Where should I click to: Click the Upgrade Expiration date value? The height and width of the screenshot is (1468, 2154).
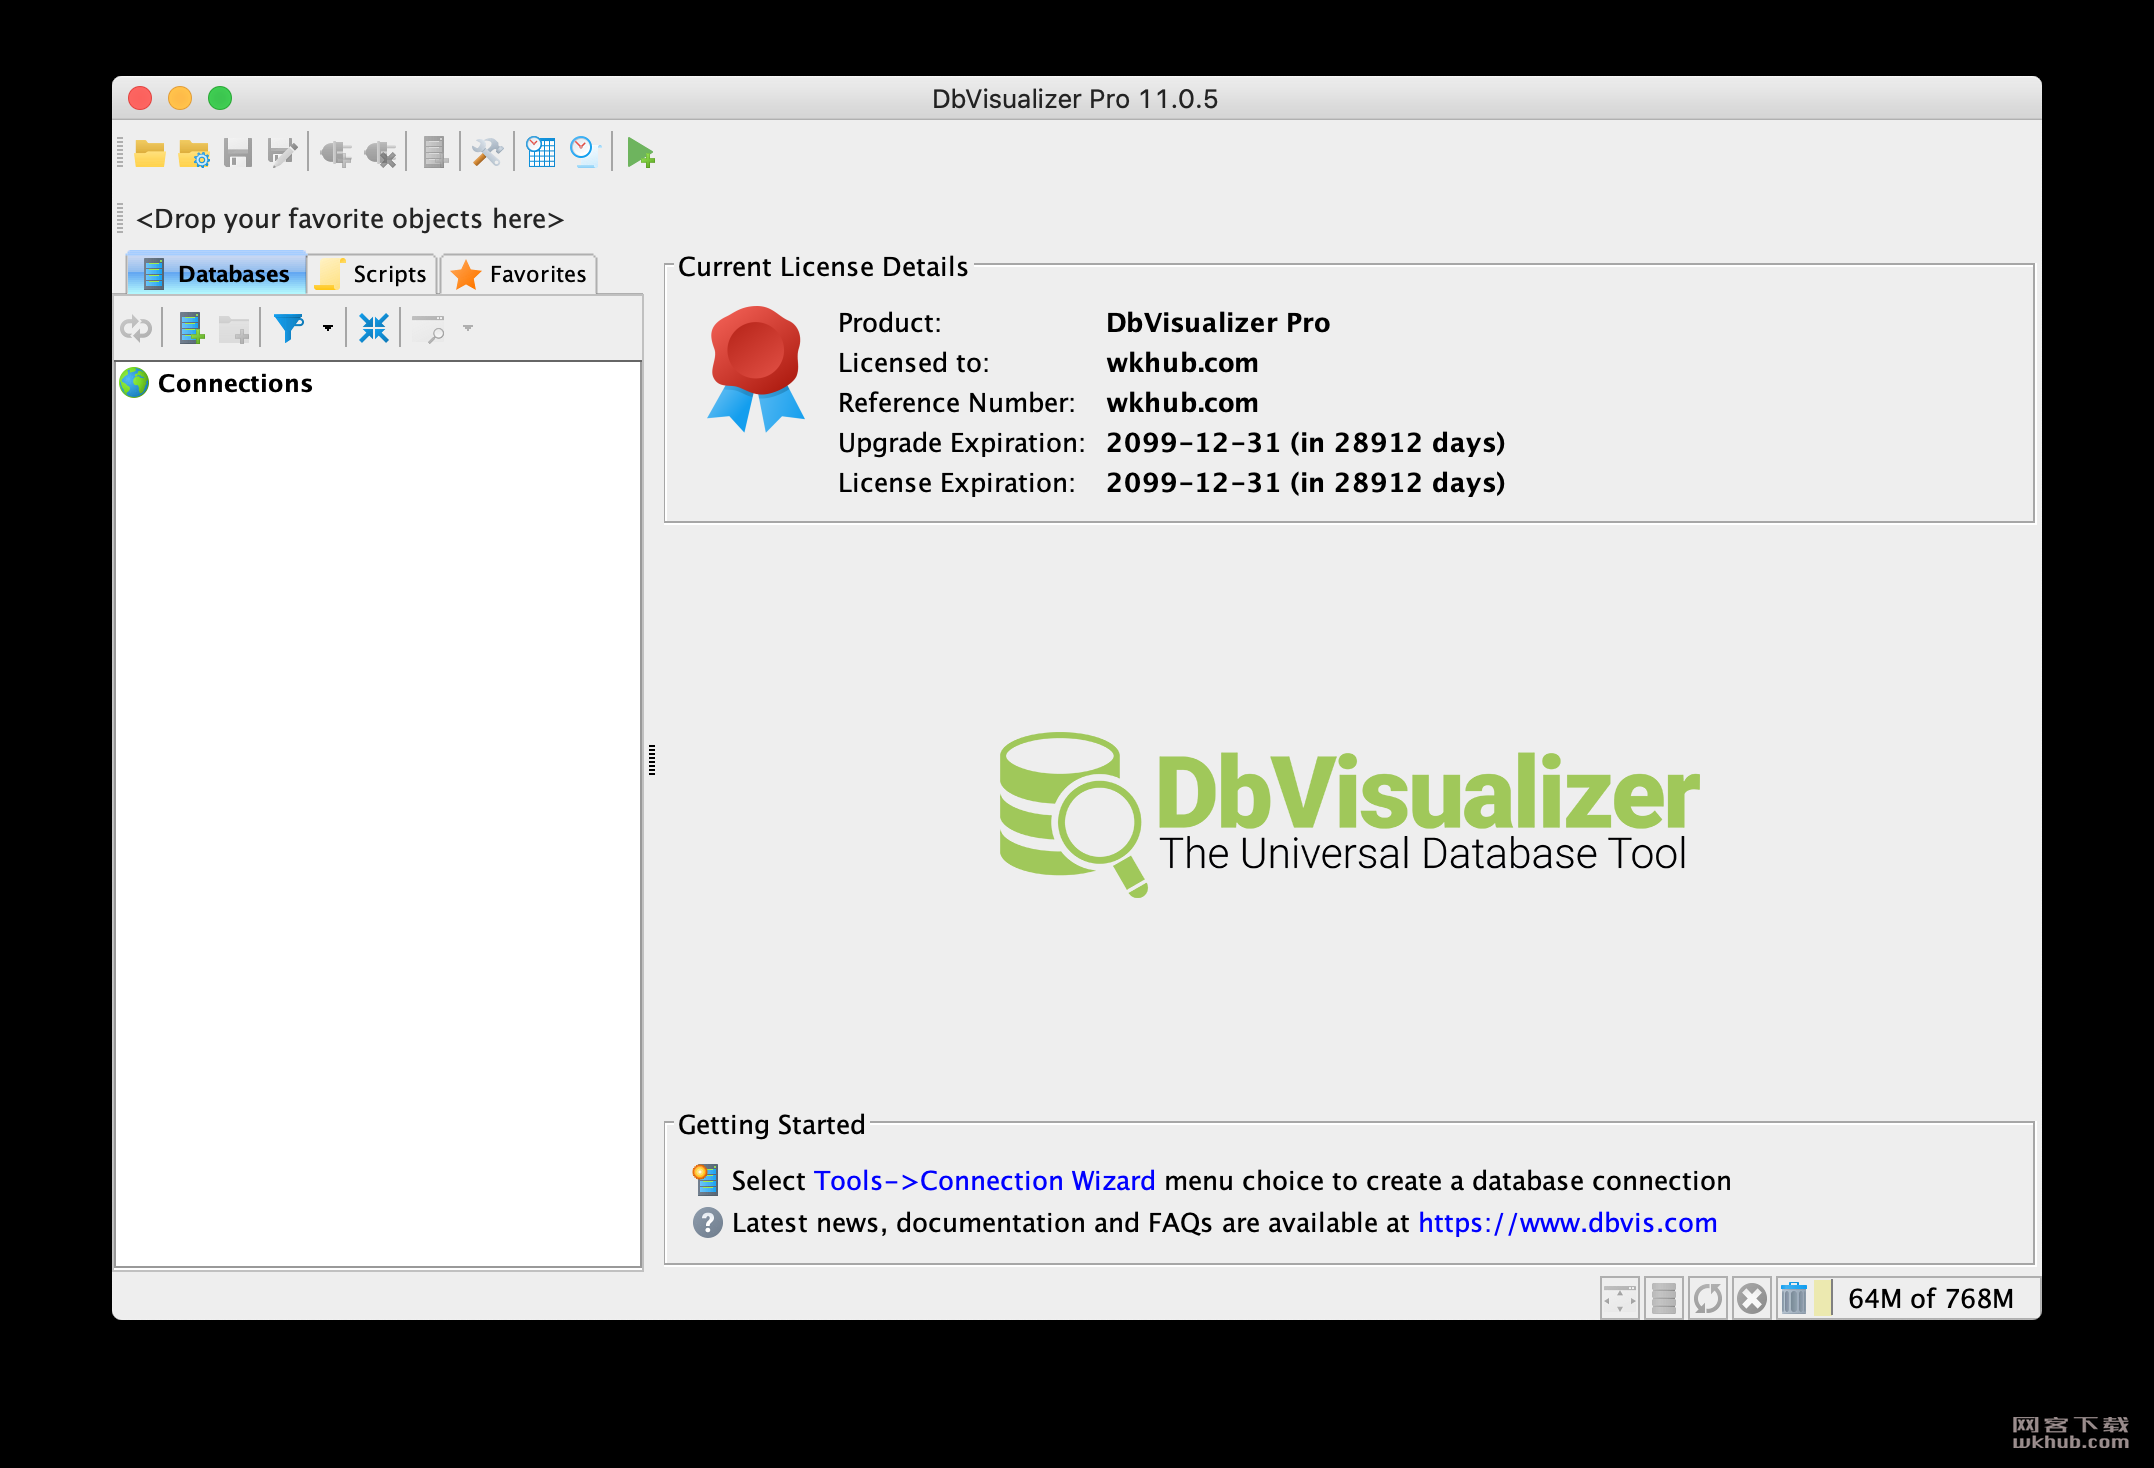[x=1305, y=443]
